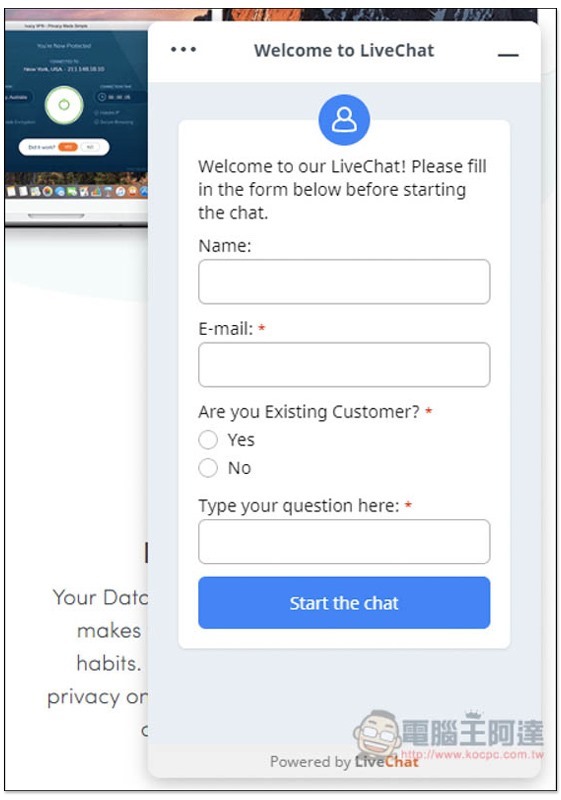Select No for Existing Customer
Screen dimensions: 561x800
[x=208, y=467]
